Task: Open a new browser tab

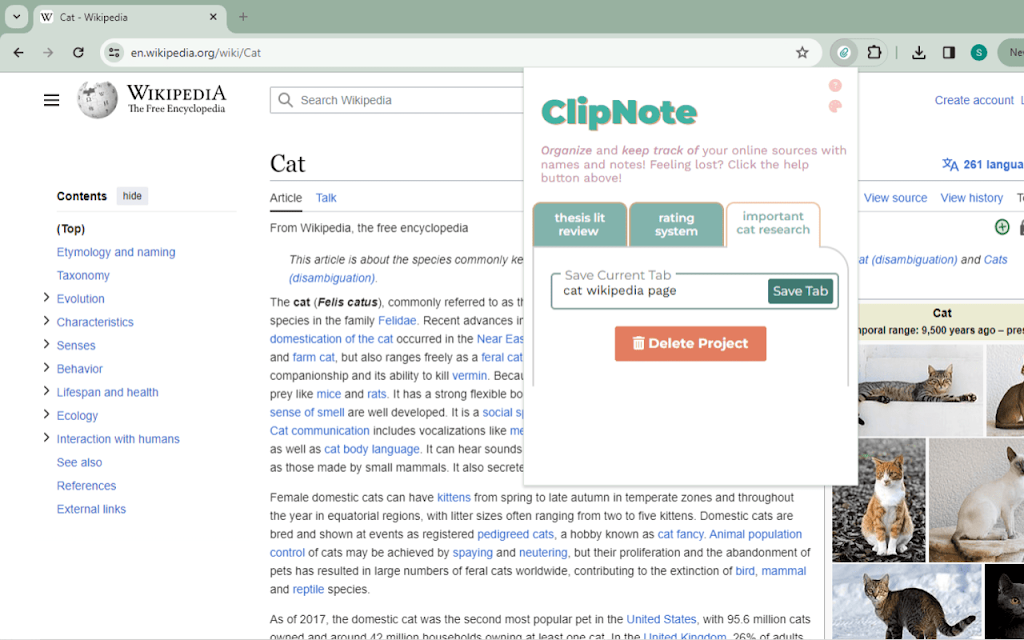Action: [x=243, y=17]
